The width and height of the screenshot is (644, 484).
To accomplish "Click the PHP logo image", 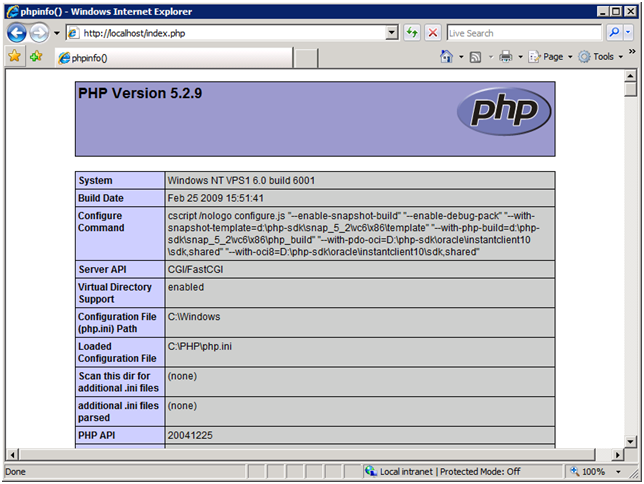I will (x=504, y=111).
